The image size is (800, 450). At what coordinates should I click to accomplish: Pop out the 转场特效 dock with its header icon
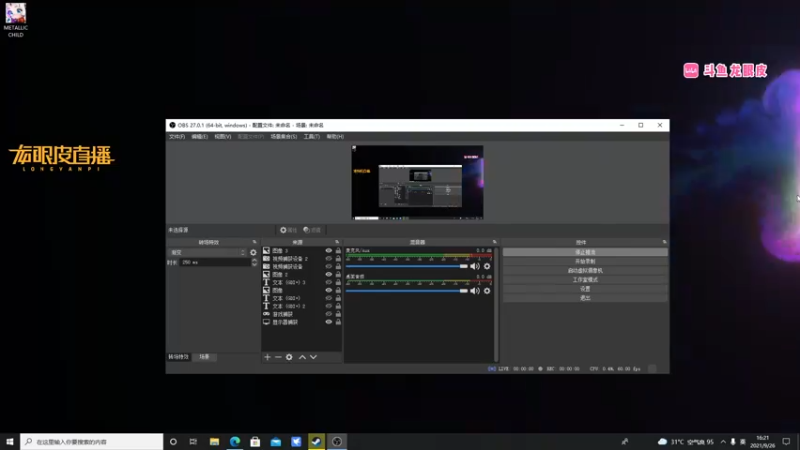tap(255, 242)
